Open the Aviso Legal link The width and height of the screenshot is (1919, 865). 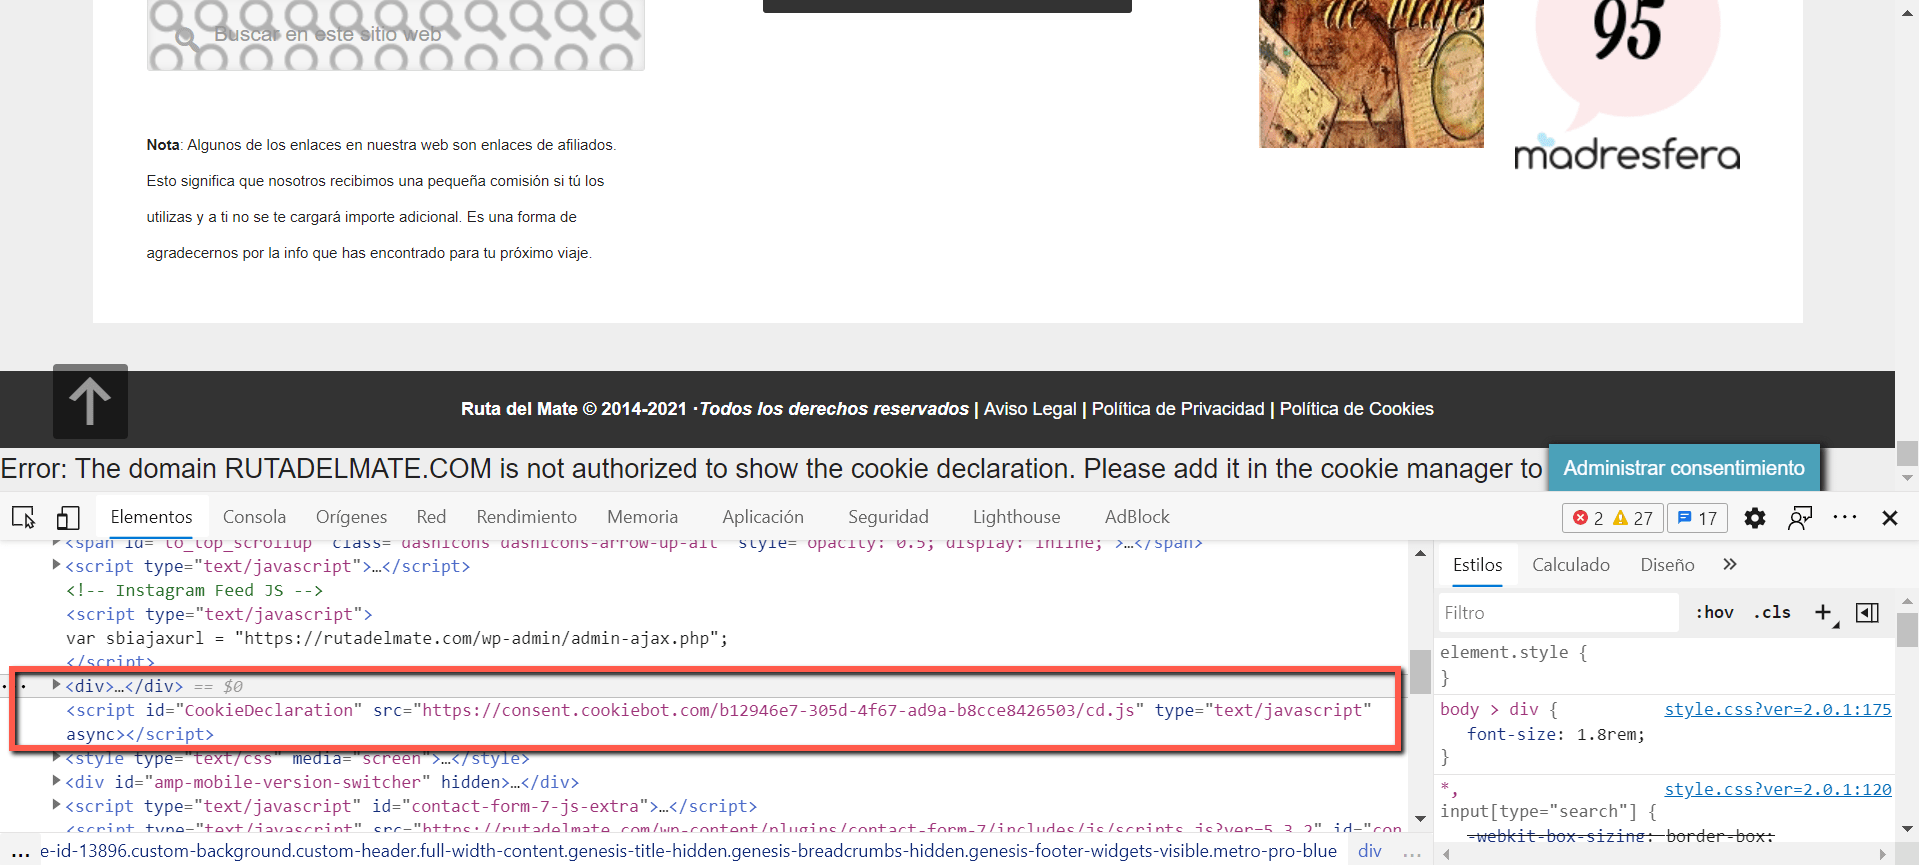point(1030,409)
